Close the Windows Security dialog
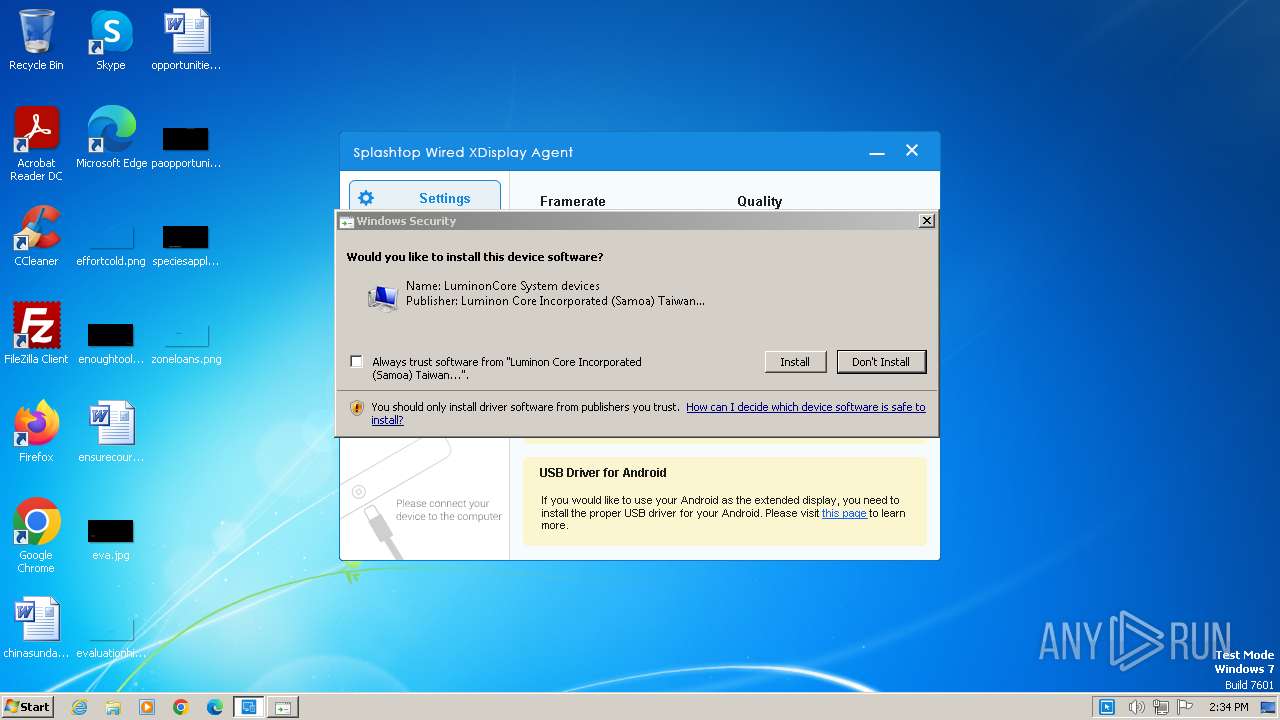Viewport: 1280px width, 720px height. pyautogui.click(x=926, y=221)
